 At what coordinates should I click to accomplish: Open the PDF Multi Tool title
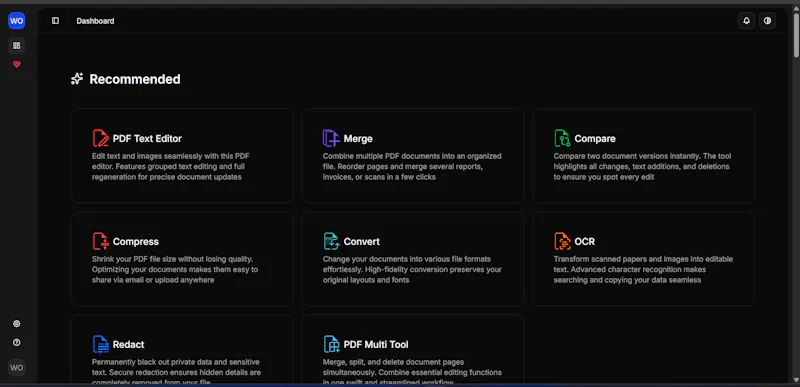376,345
